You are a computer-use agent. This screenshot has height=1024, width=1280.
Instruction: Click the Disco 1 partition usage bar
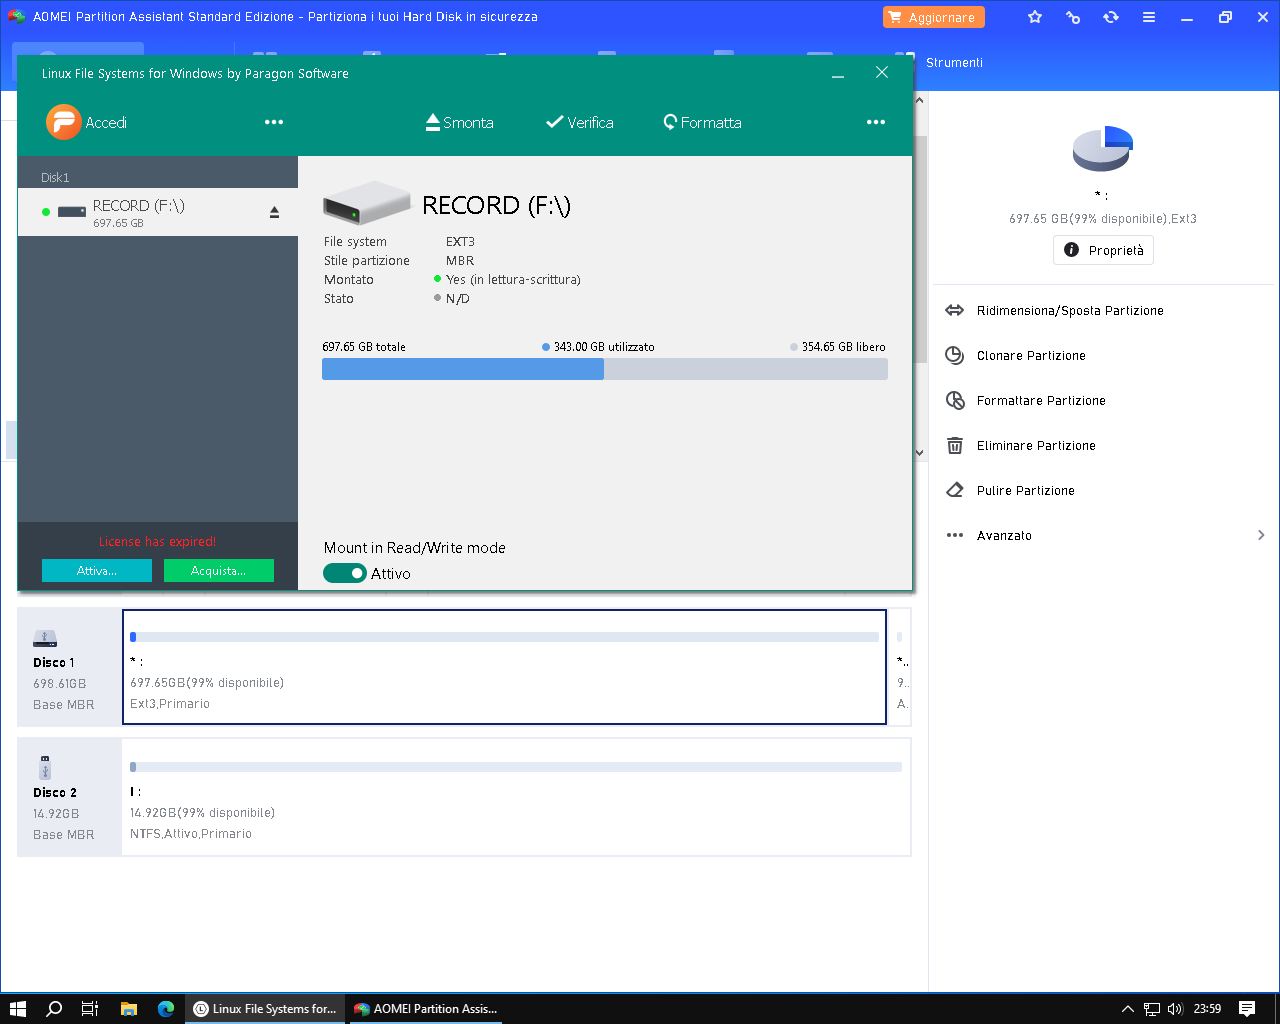click(504, 637)
